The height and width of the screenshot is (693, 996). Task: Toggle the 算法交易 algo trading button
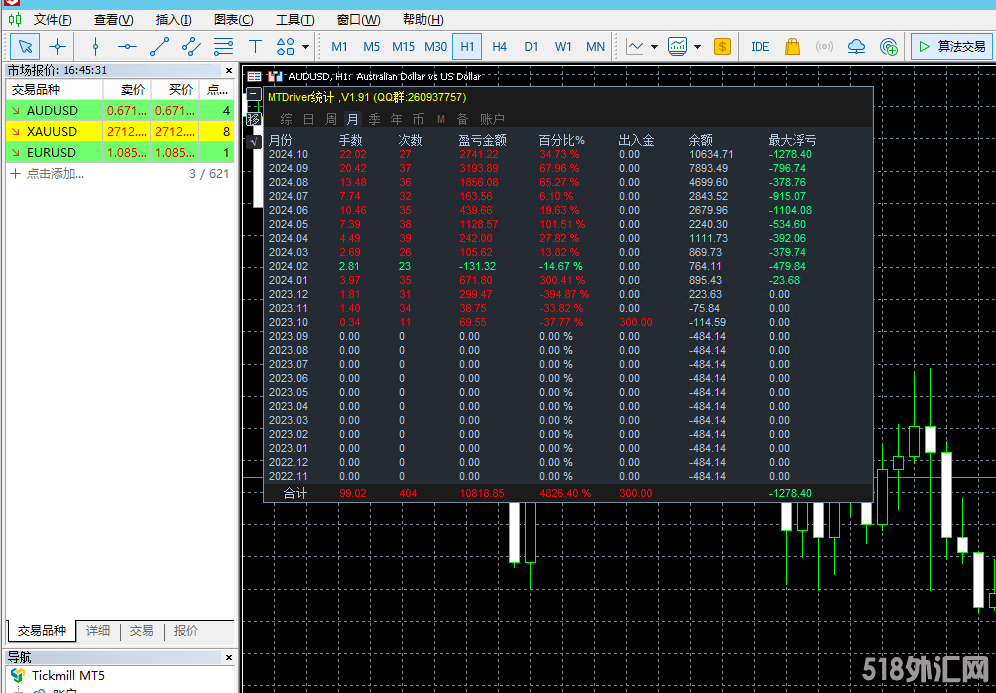tap(950, 46)
